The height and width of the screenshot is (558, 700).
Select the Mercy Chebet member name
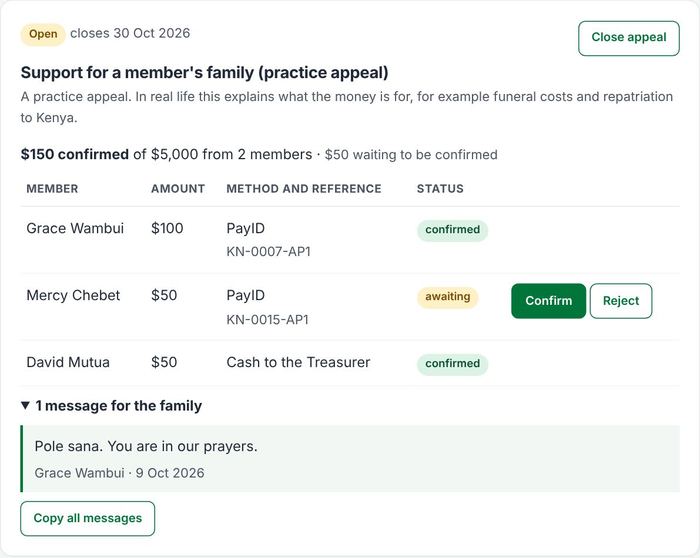(73, 296)
